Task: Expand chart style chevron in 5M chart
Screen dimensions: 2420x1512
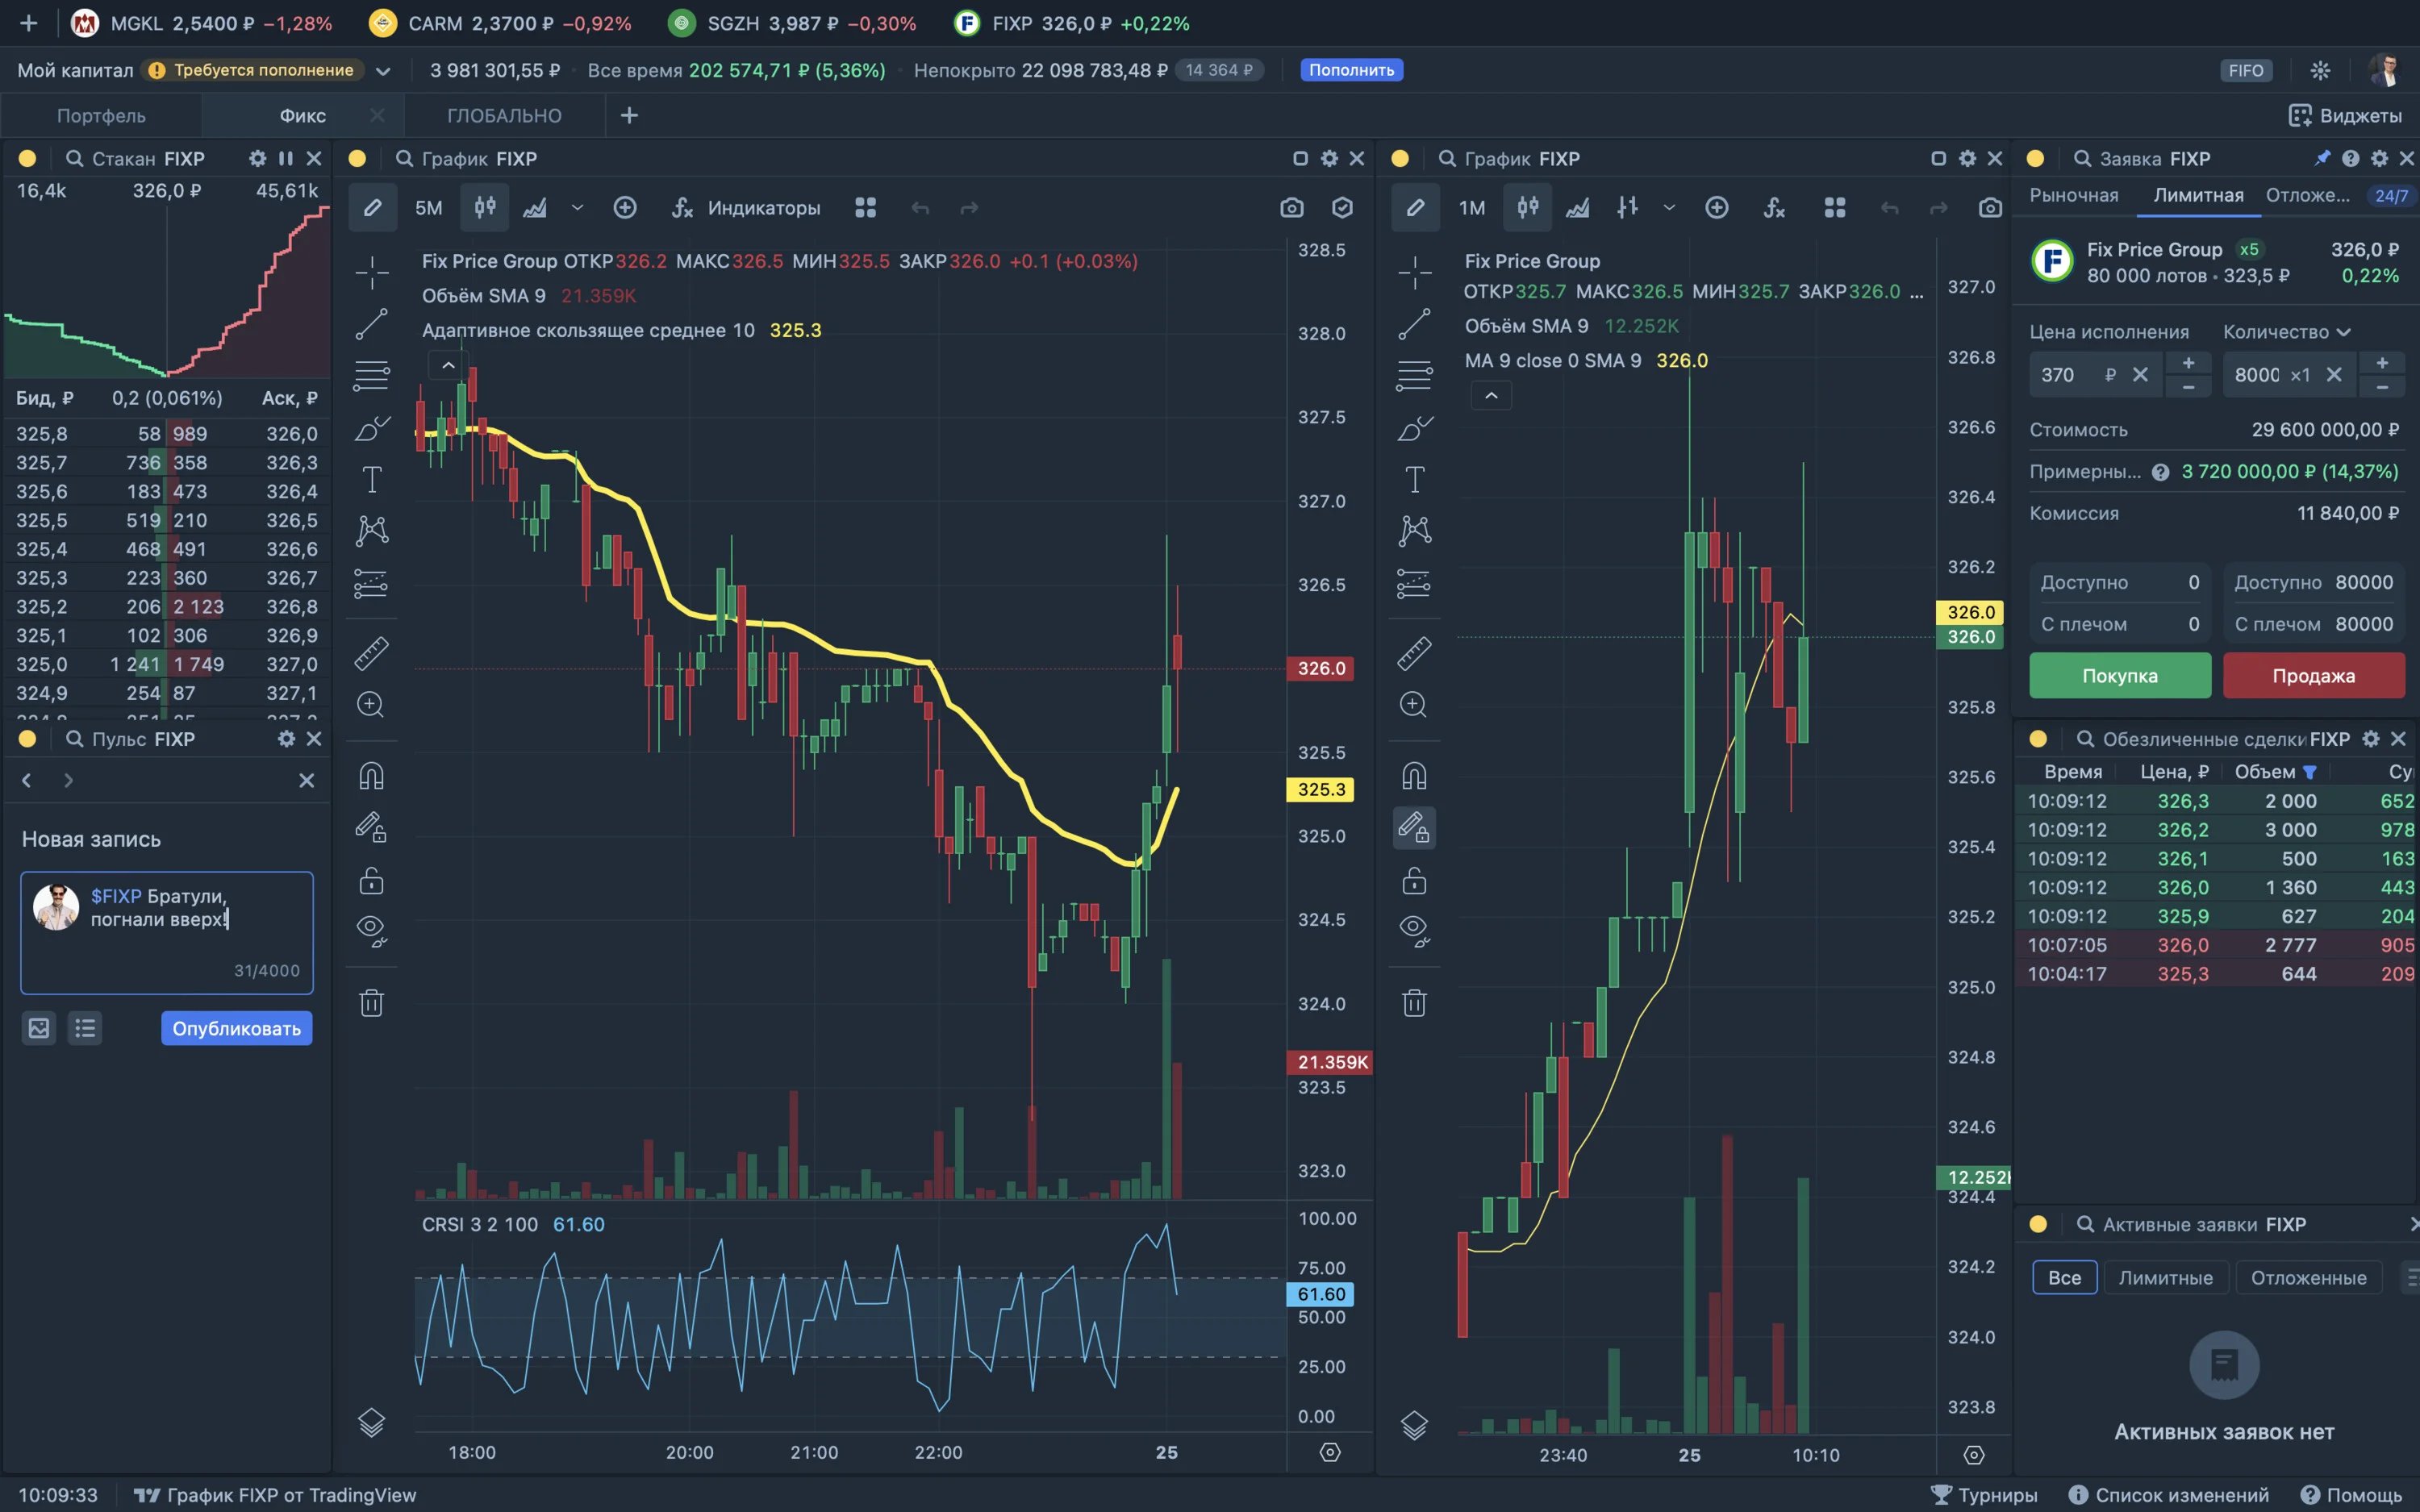Action: coord(577,208)
